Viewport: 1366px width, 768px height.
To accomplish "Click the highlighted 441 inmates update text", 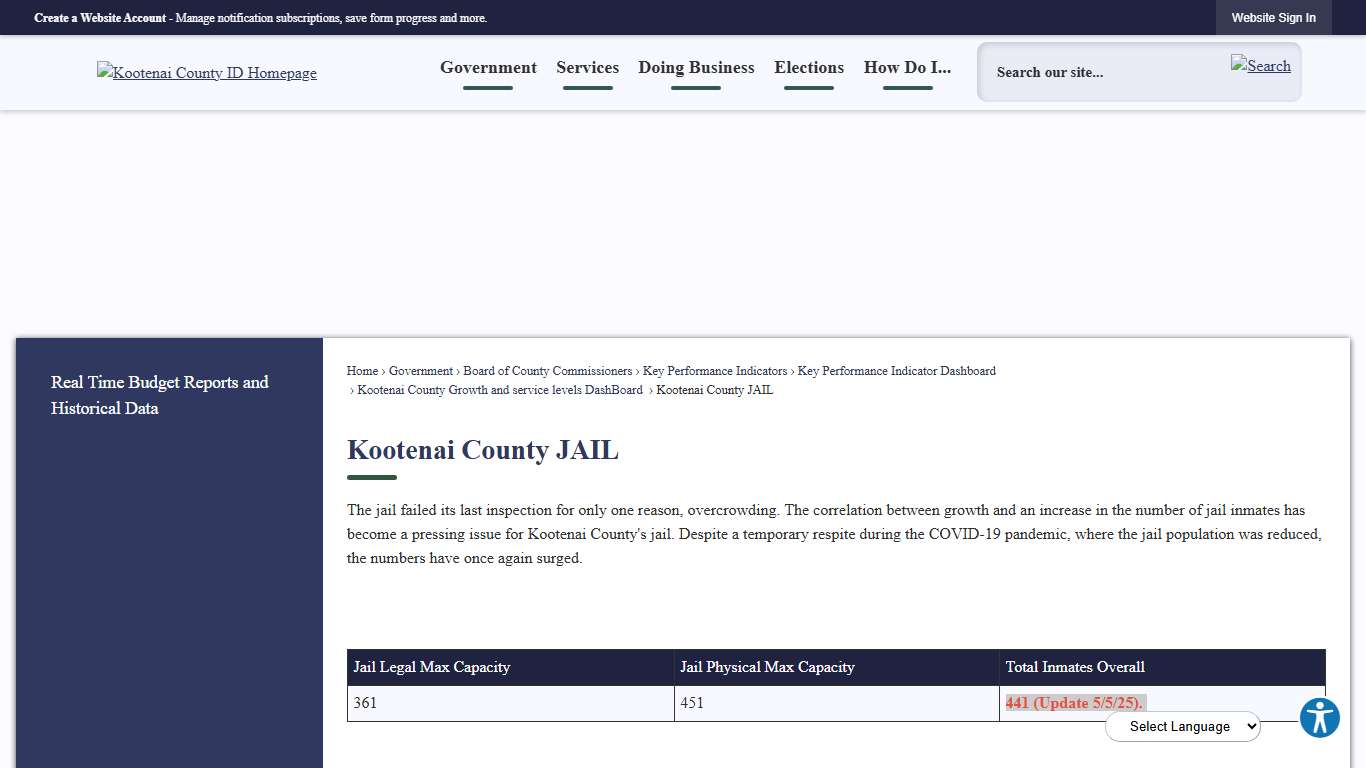I will pyautogui.click(x=1074, y=703).
